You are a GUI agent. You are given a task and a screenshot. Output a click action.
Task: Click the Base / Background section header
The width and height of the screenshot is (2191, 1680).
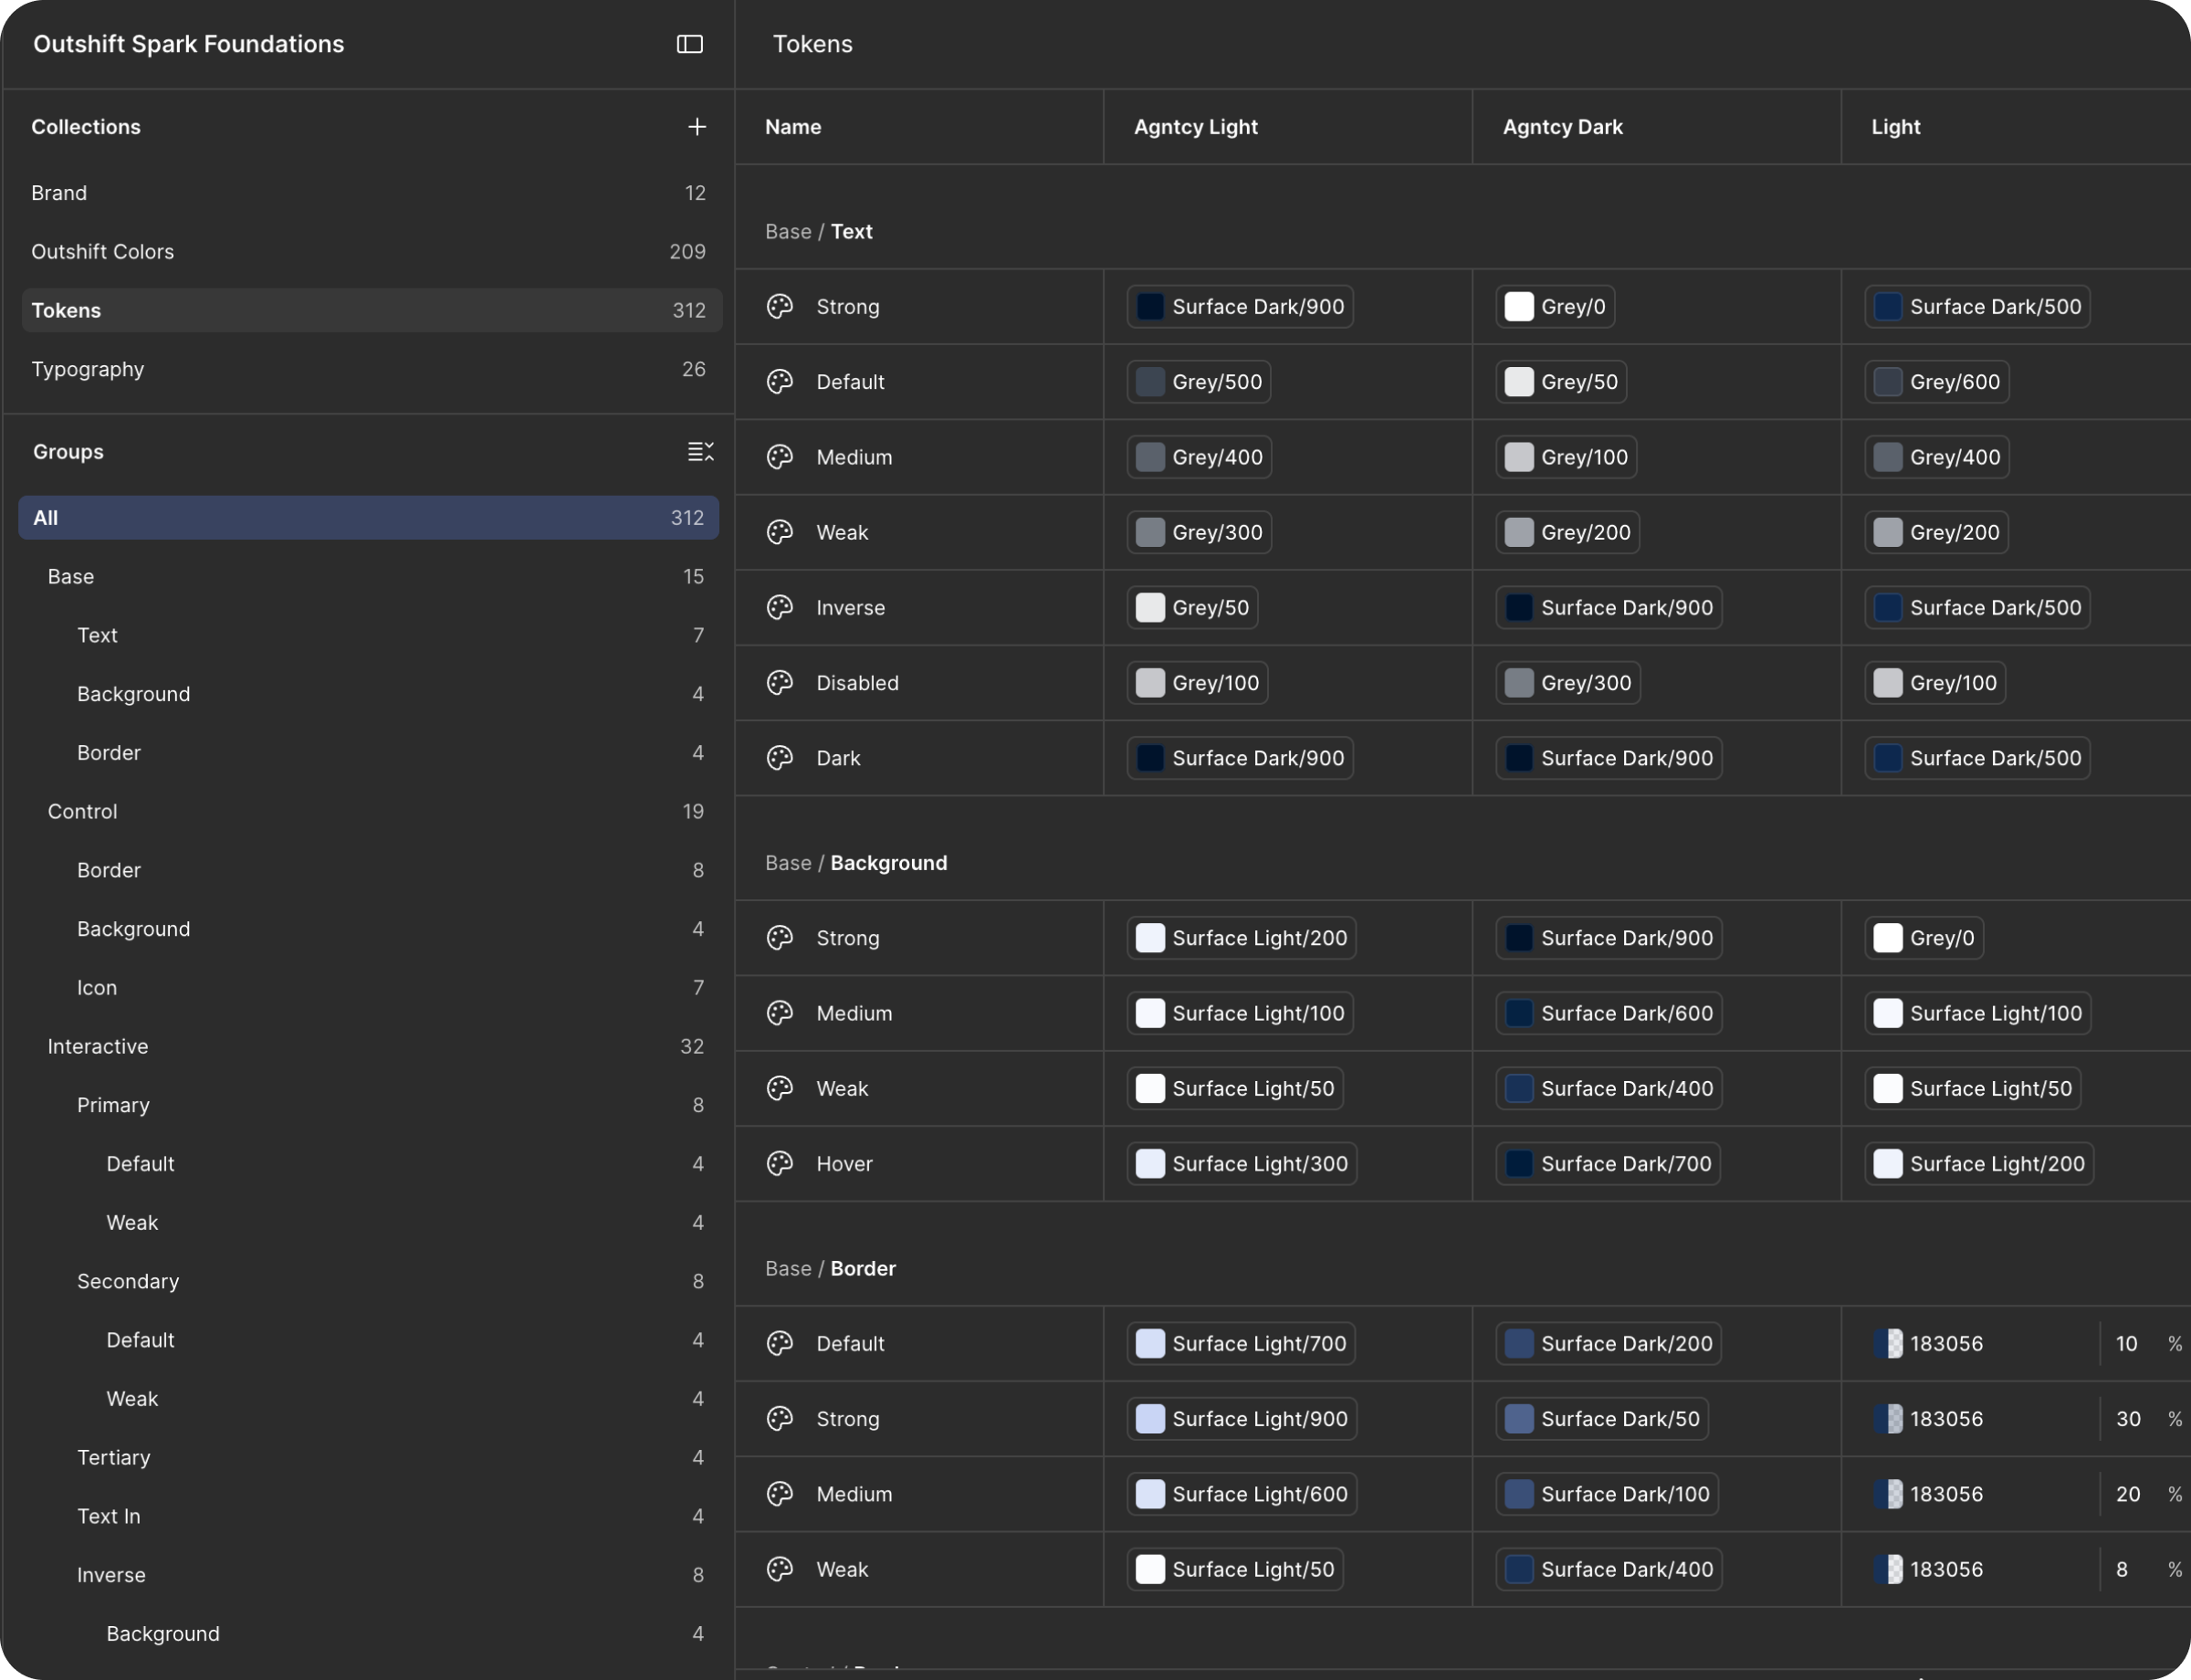(856, 863)
